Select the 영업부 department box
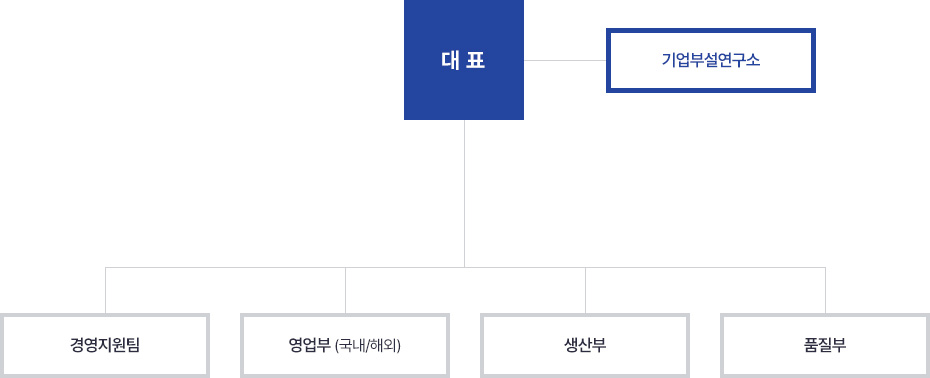 (345, 346)
